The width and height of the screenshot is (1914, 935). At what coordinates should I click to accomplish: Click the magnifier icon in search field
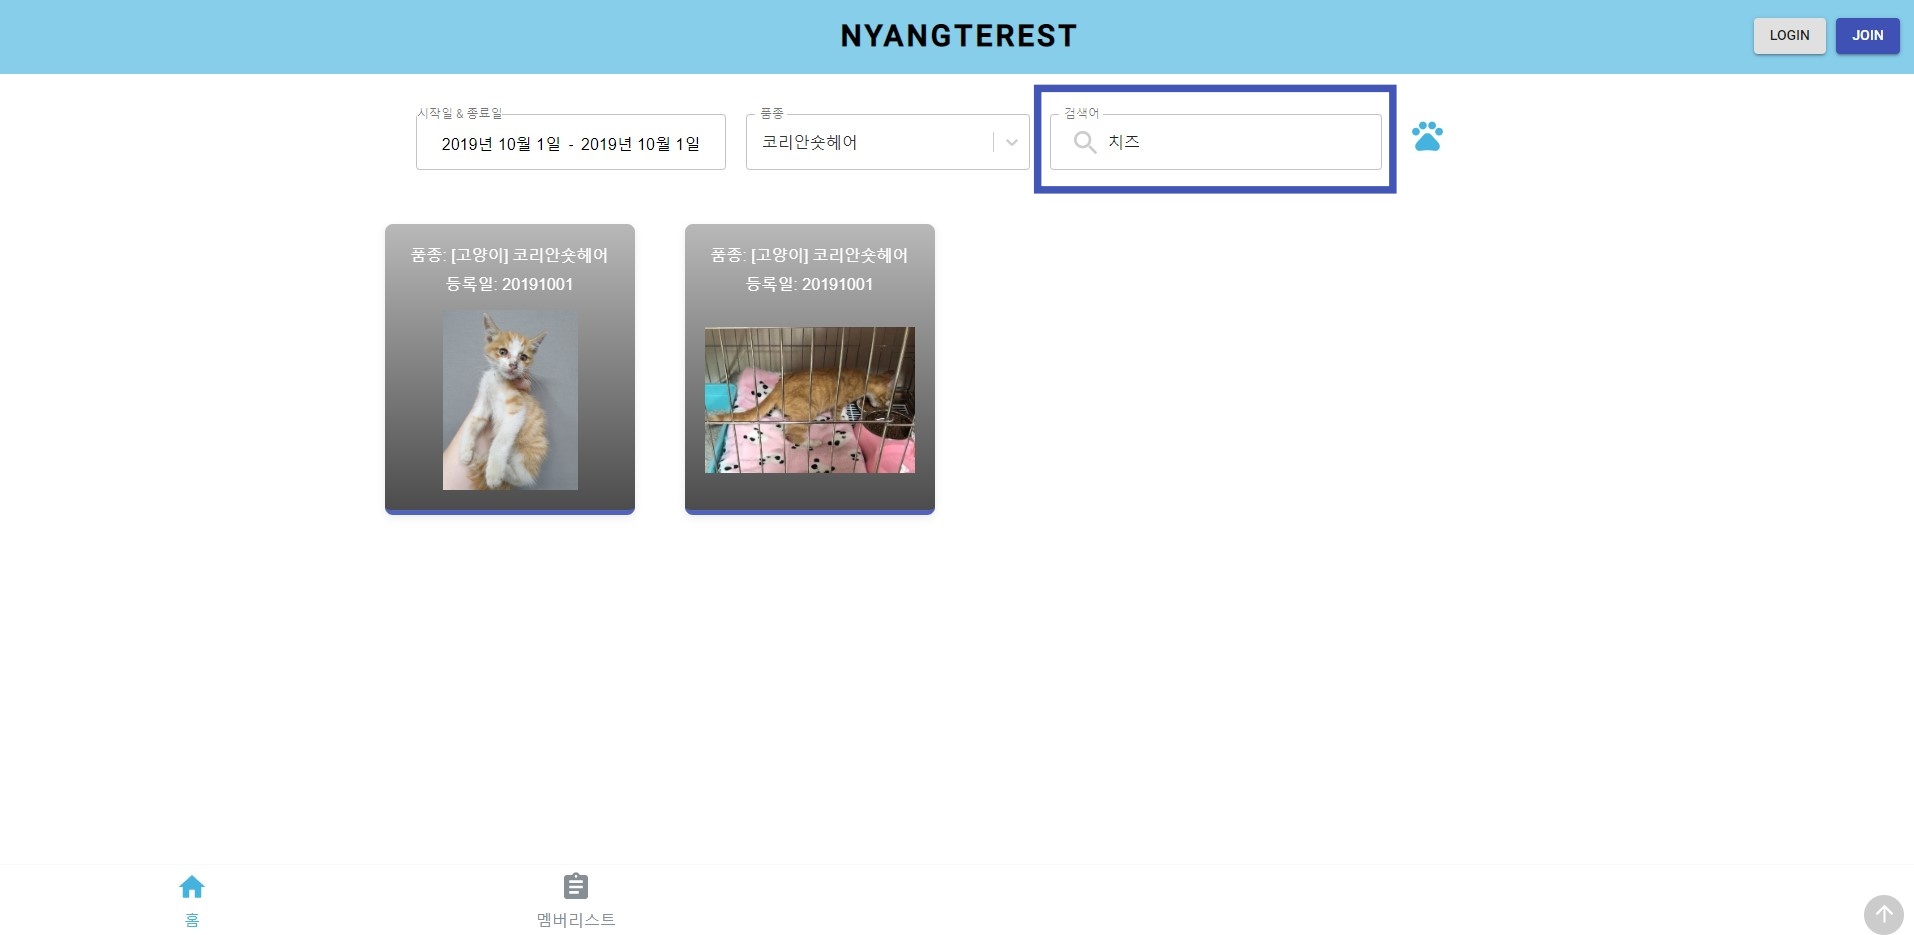tap(1084, 142)
